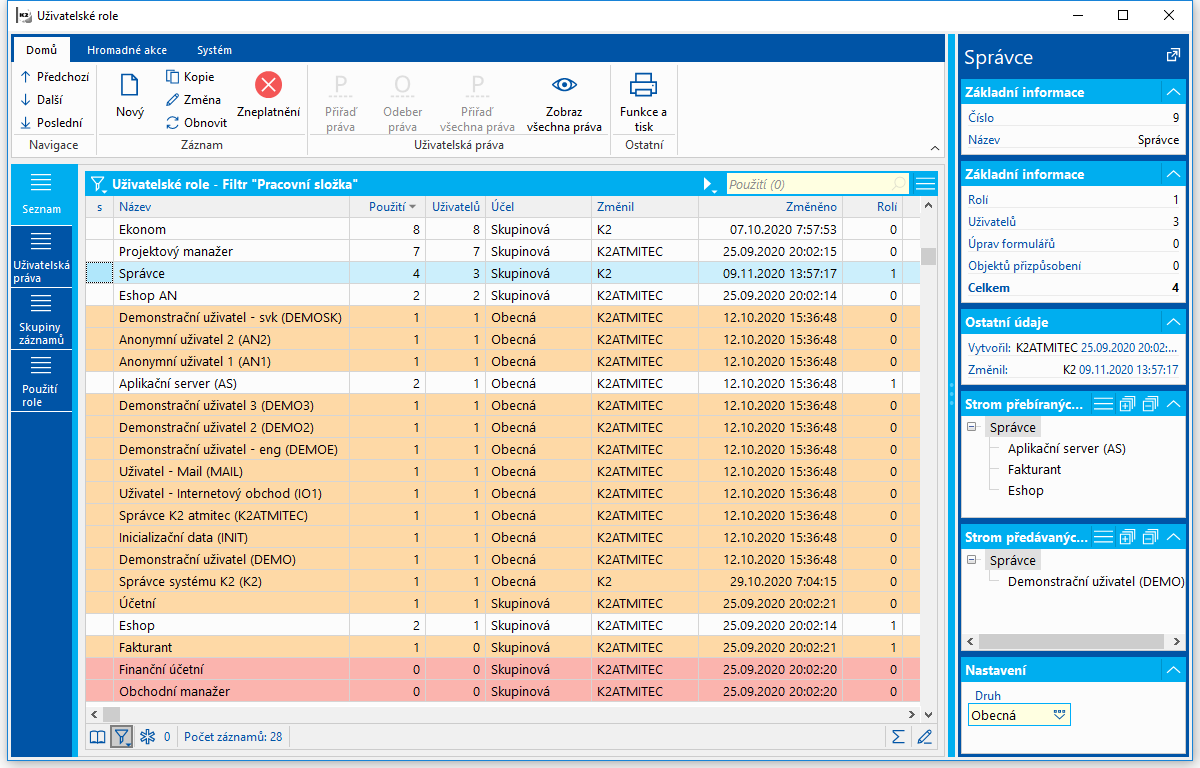Image resolution: width=1200 pixels, height=768 pixels.
Task: Sort by the Uživatelů column header
Action: pyautogui.click(x=456, y=207)
